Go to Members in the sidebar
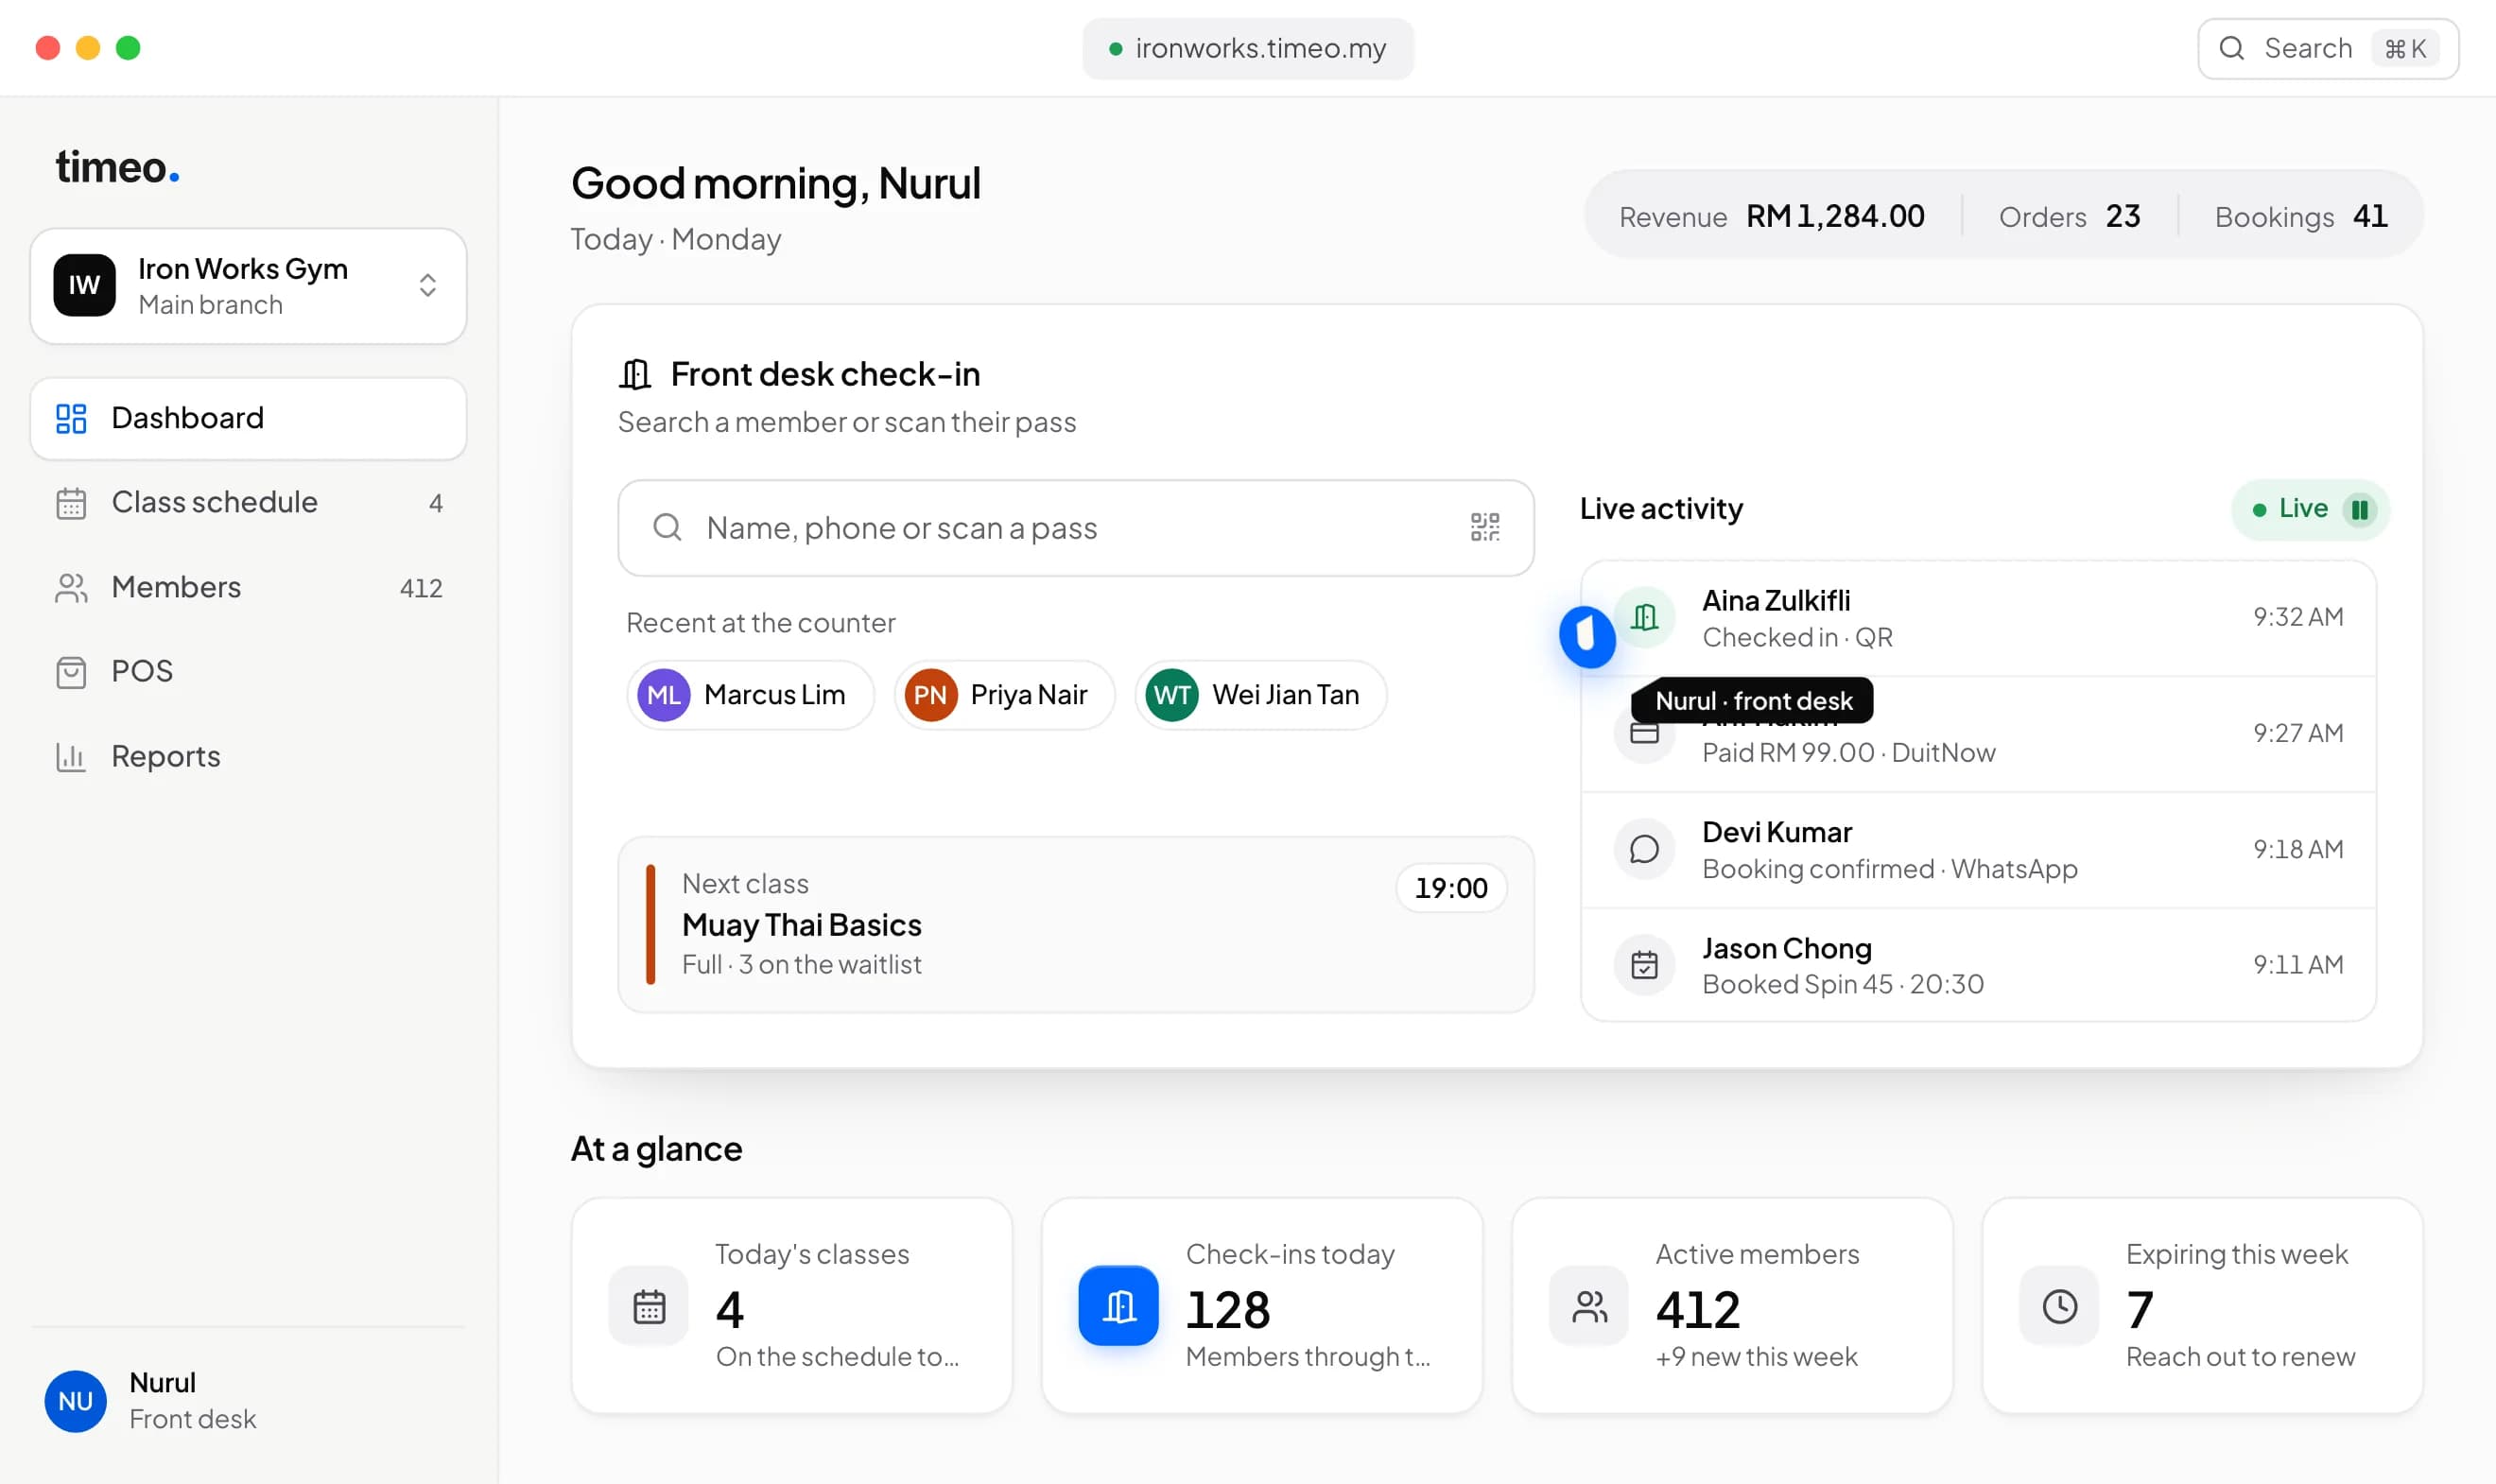This screenshot has height=1484, width=2496. [x=248, y=588]
